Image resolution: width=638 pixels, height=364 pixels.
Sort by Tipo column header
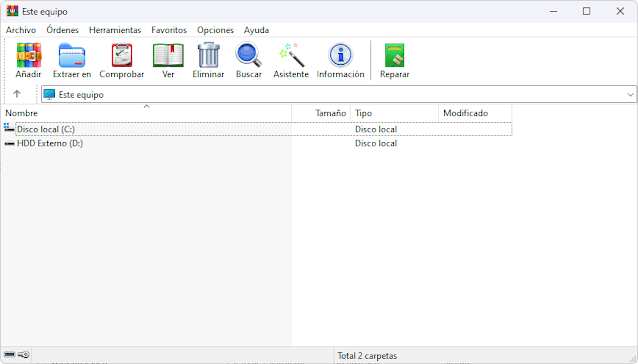(394, 113)
